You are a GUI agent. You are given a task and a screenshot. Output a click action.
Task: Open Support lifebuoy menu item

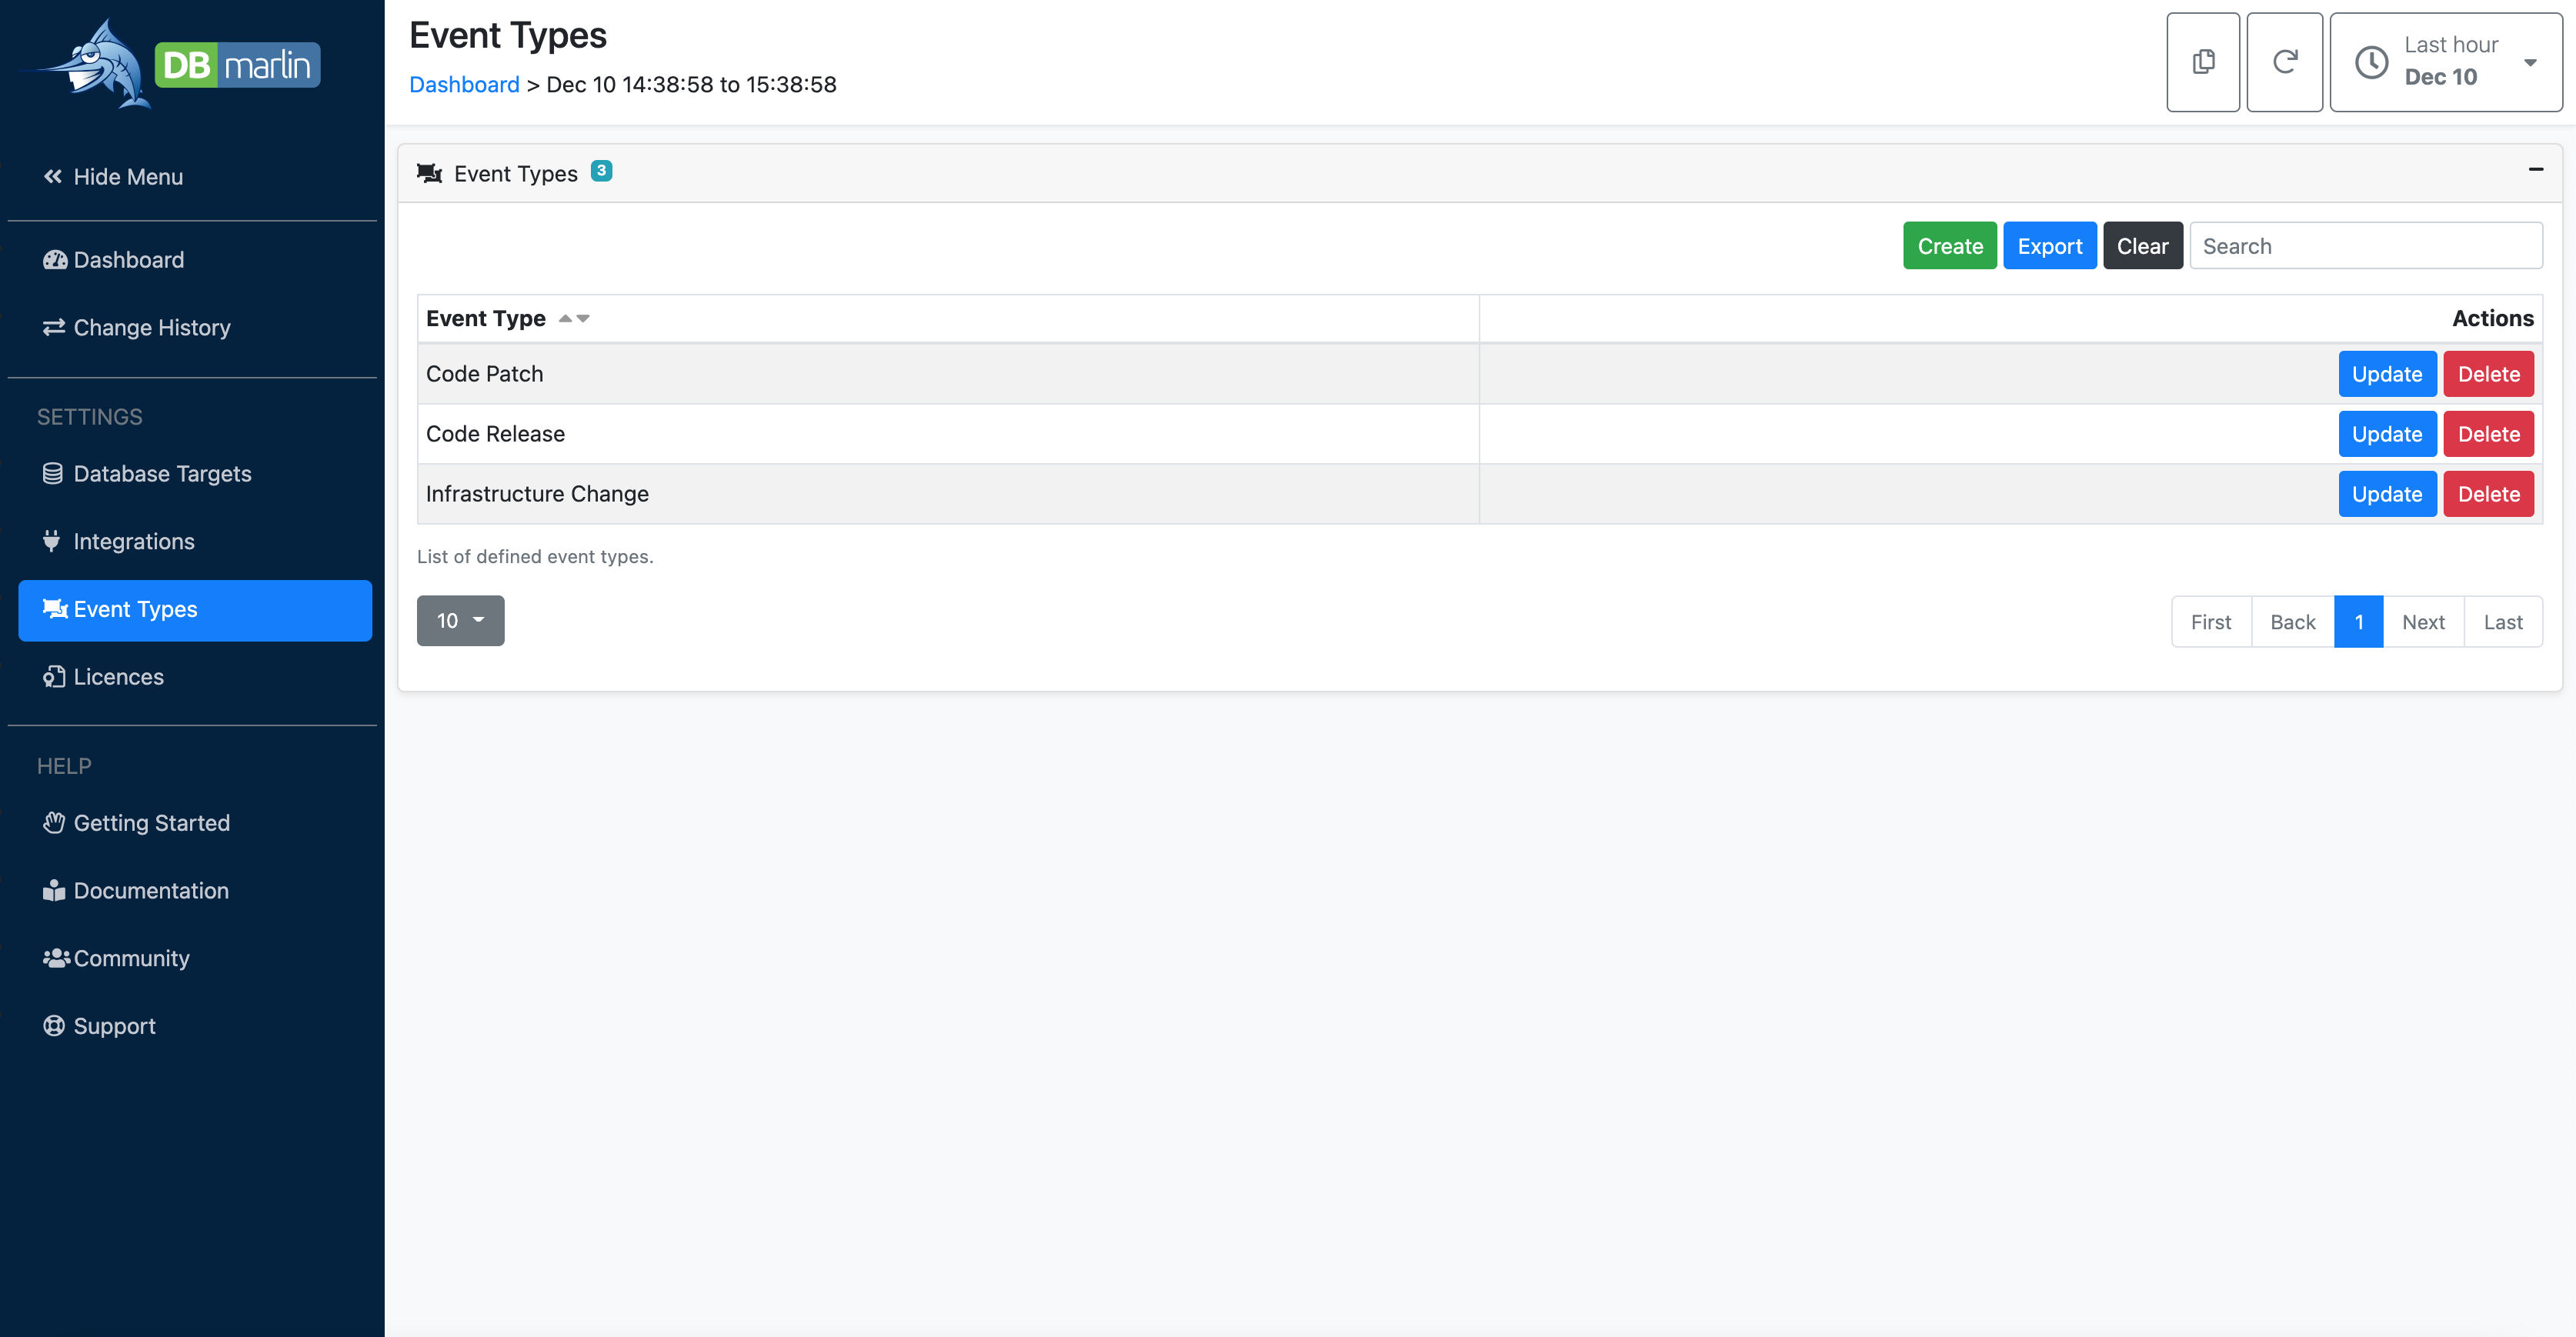click(x=114, y=1026)
